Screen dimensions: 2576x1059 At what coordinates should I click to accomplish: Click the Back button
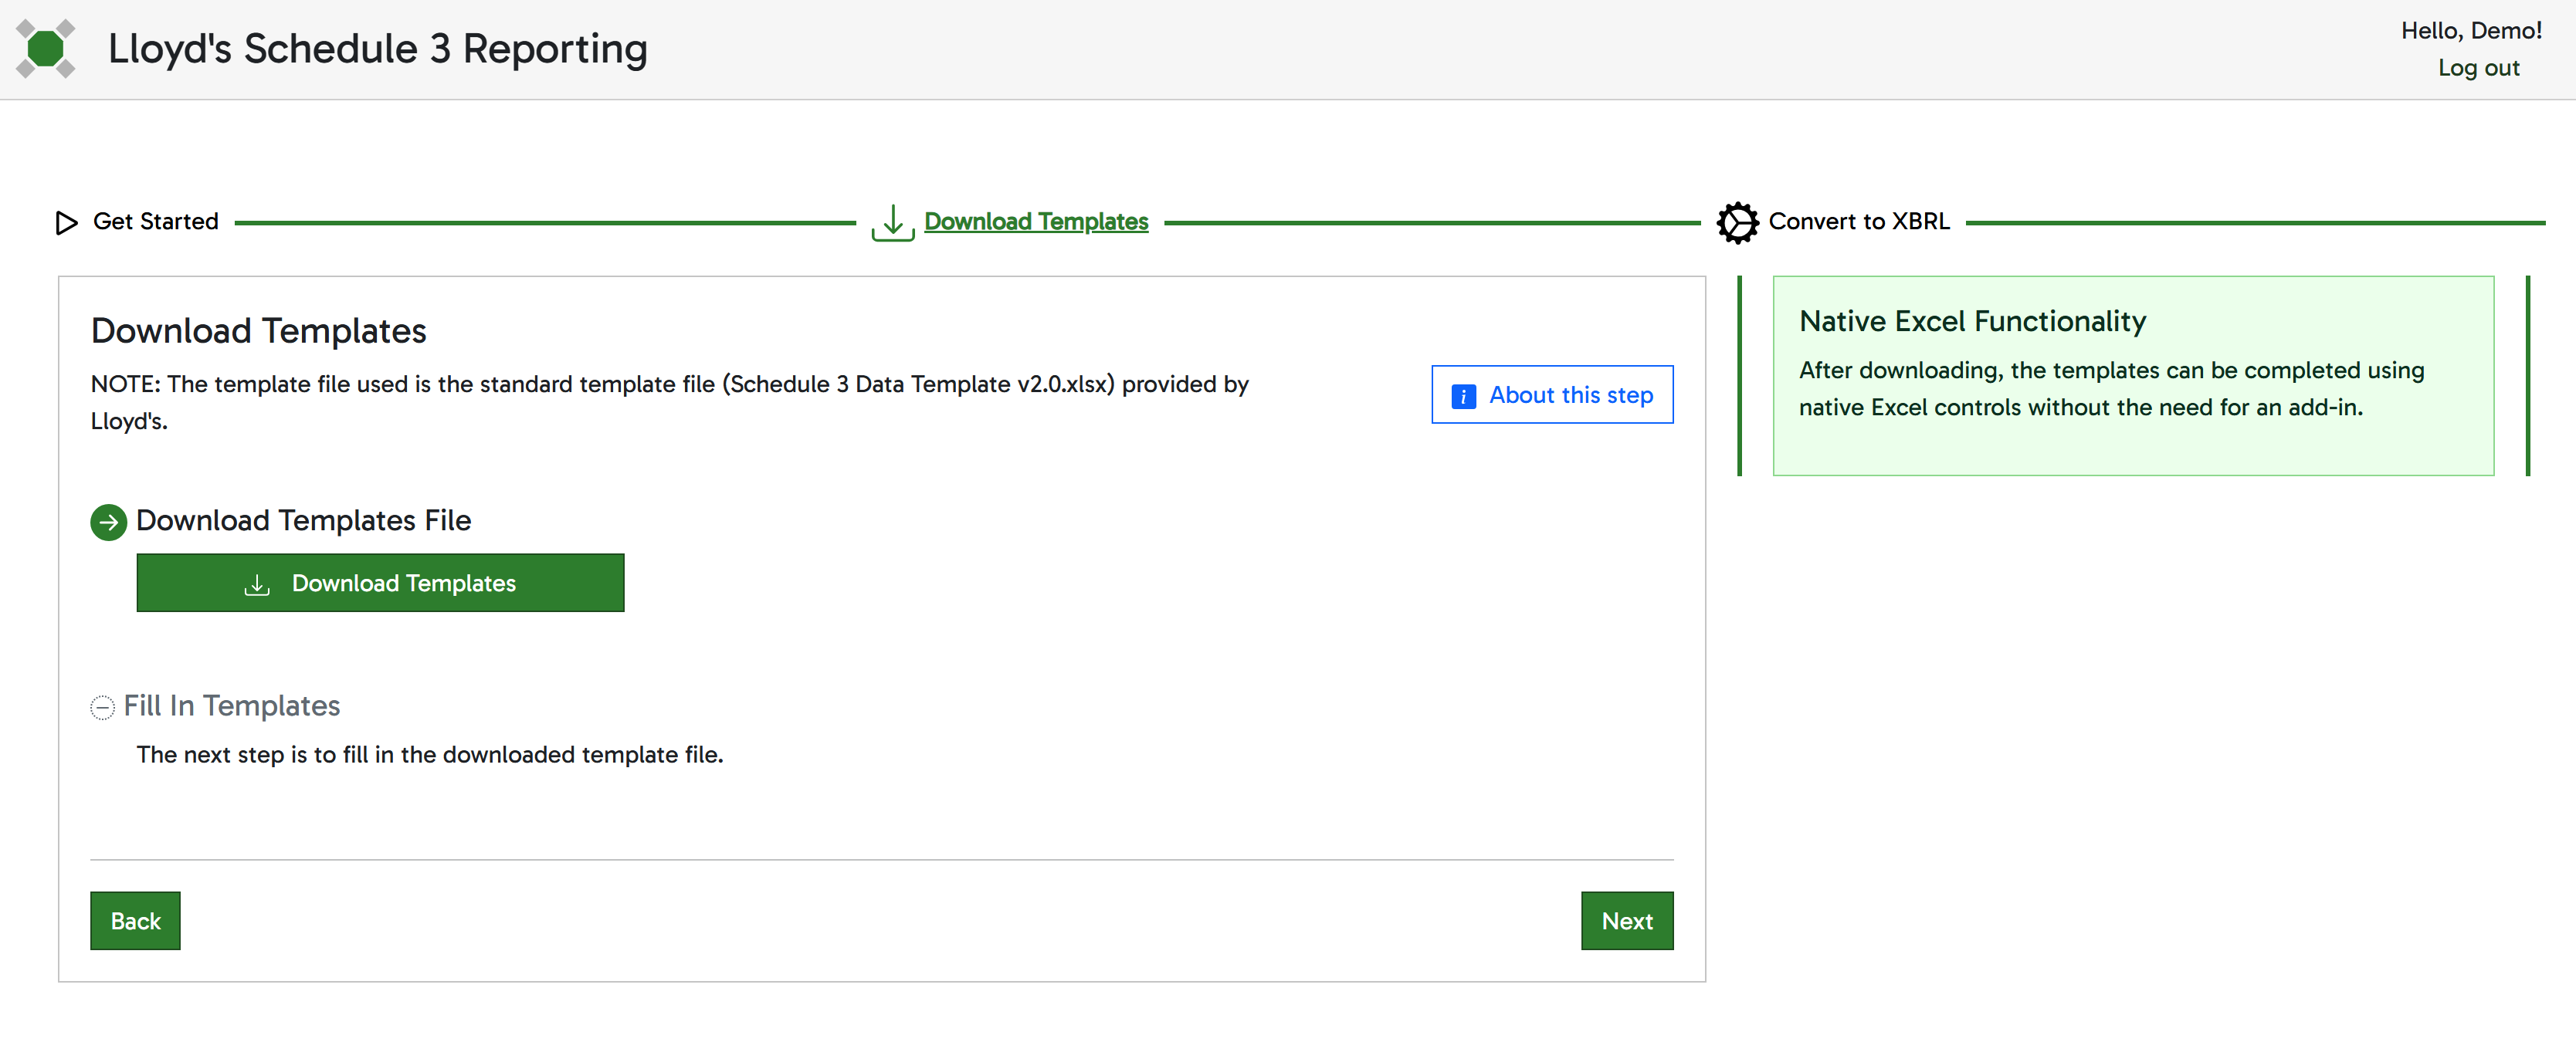click(135, 920)
